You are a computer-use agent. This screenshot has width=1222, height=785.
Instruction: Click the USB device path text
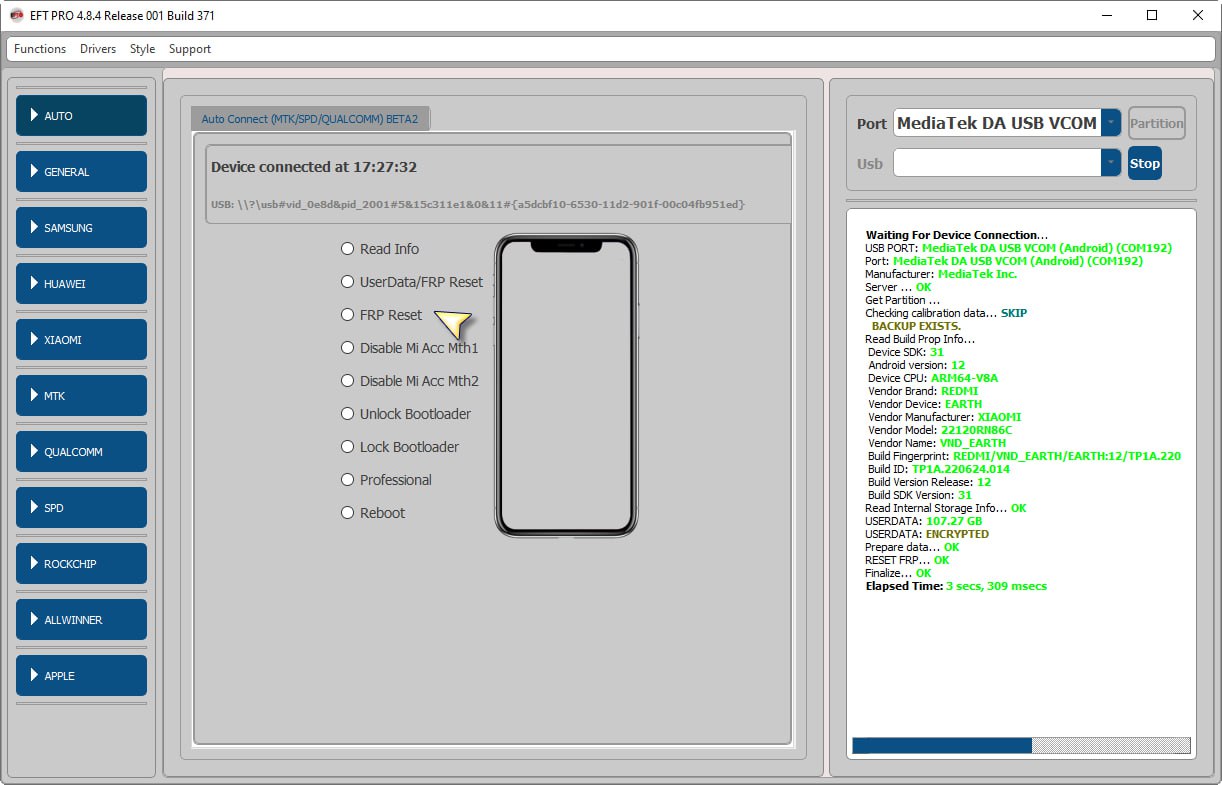[478, 204]
